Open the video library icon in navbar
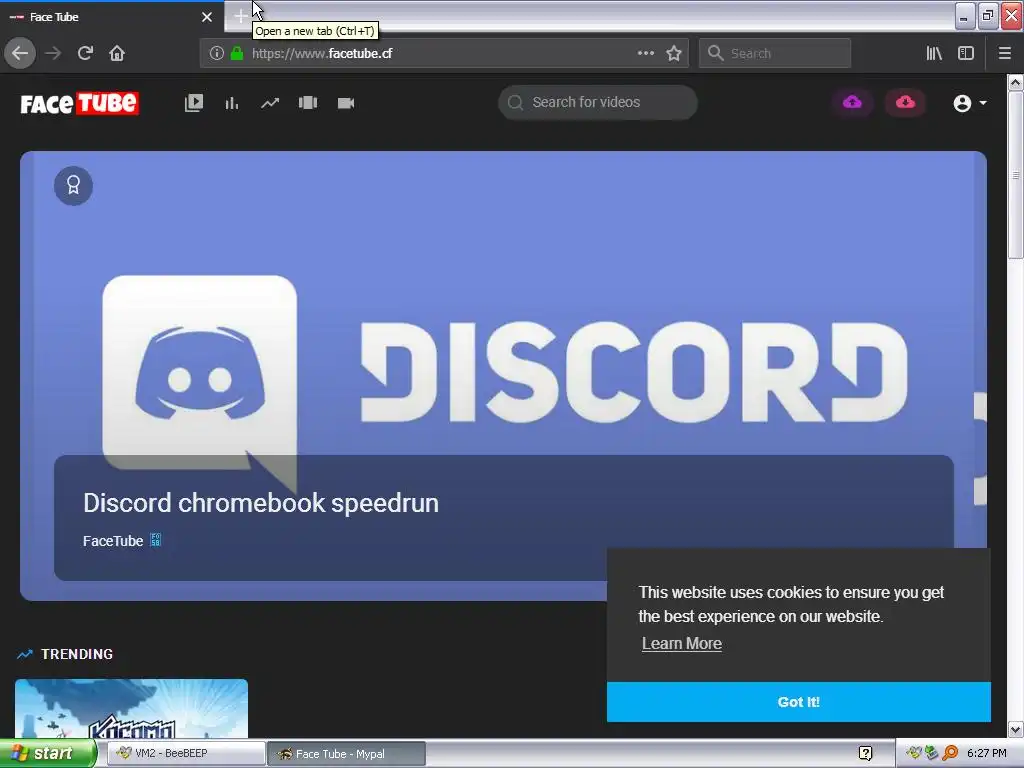Image resolution: width=1024 pixels, height=768 pixels. 194,103
